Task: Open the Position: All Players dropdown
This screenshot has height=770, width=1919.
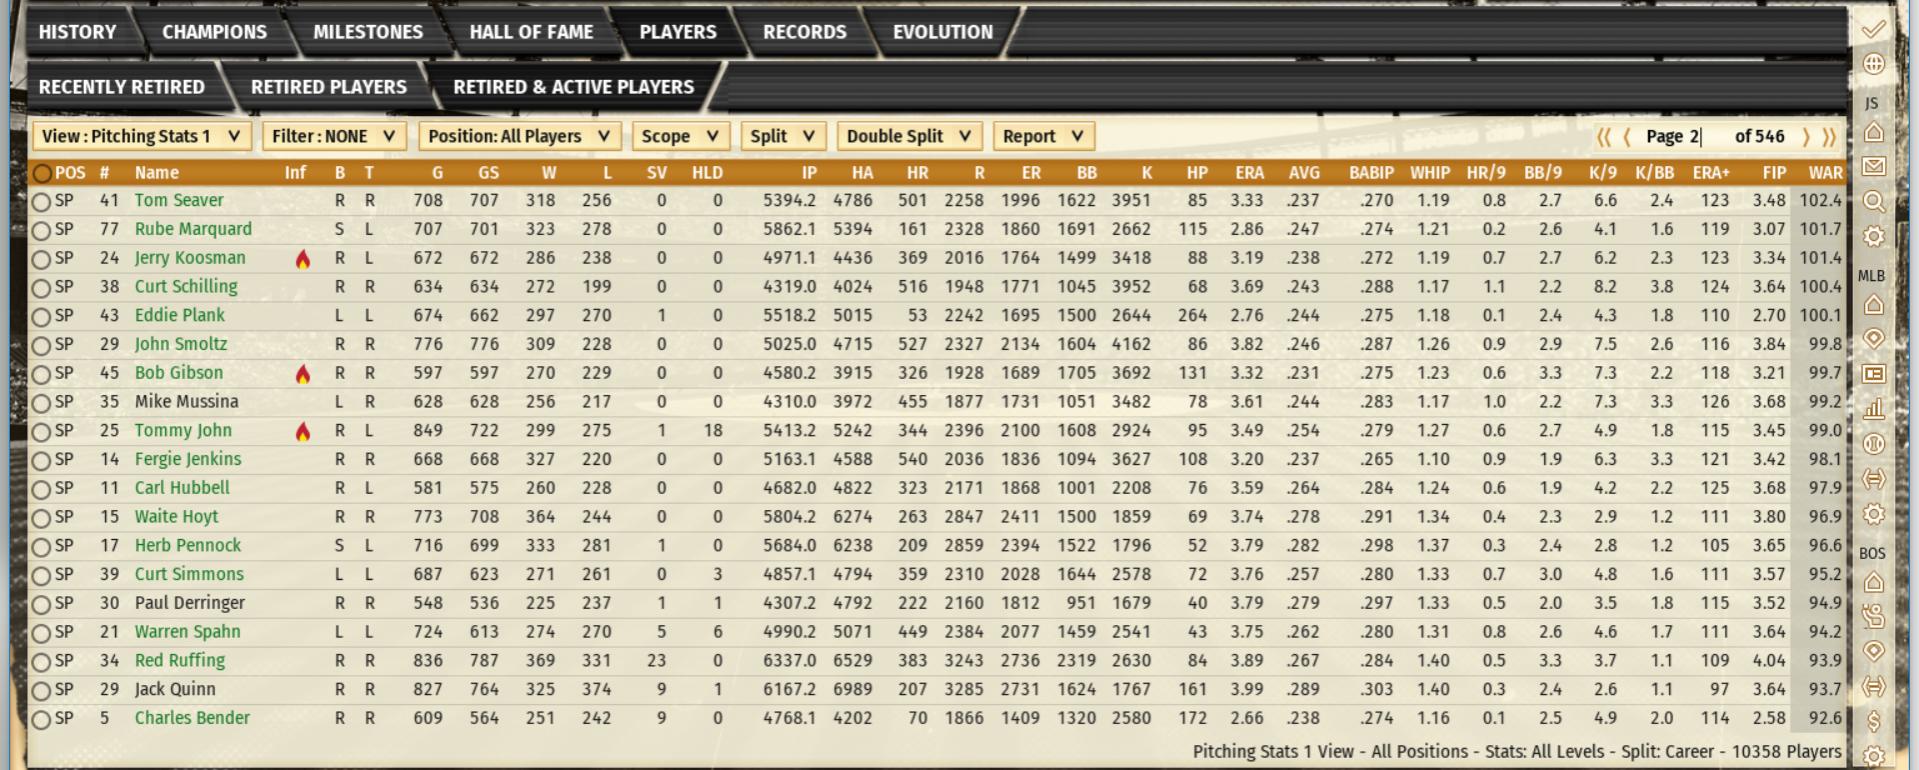Action: tap(519, 136)
